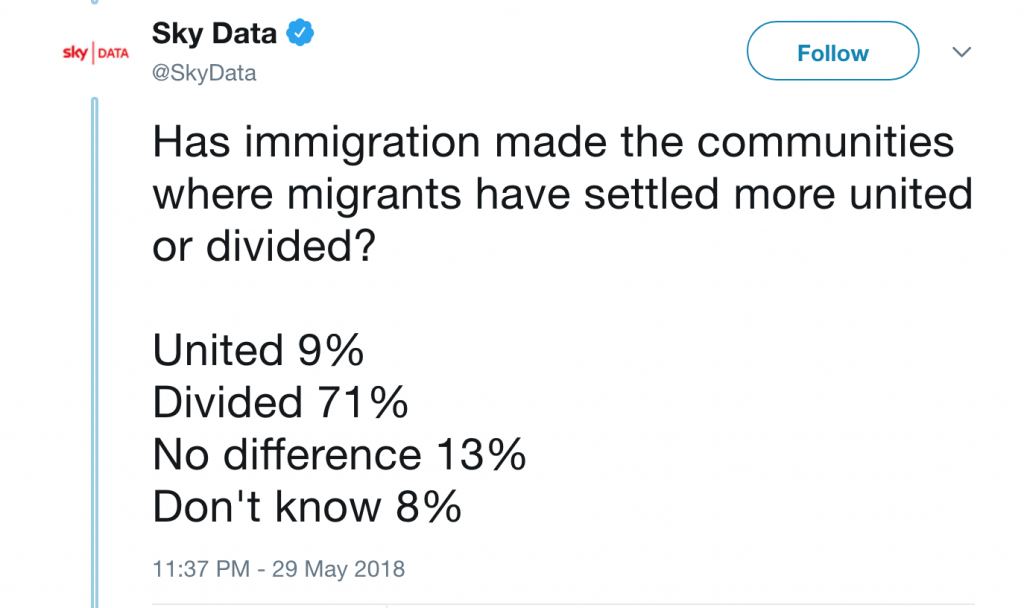This screenshot has width=1024, height=608.
Task: Open the Sky Data profile avatar logo
Action: [x=95, y=53]
